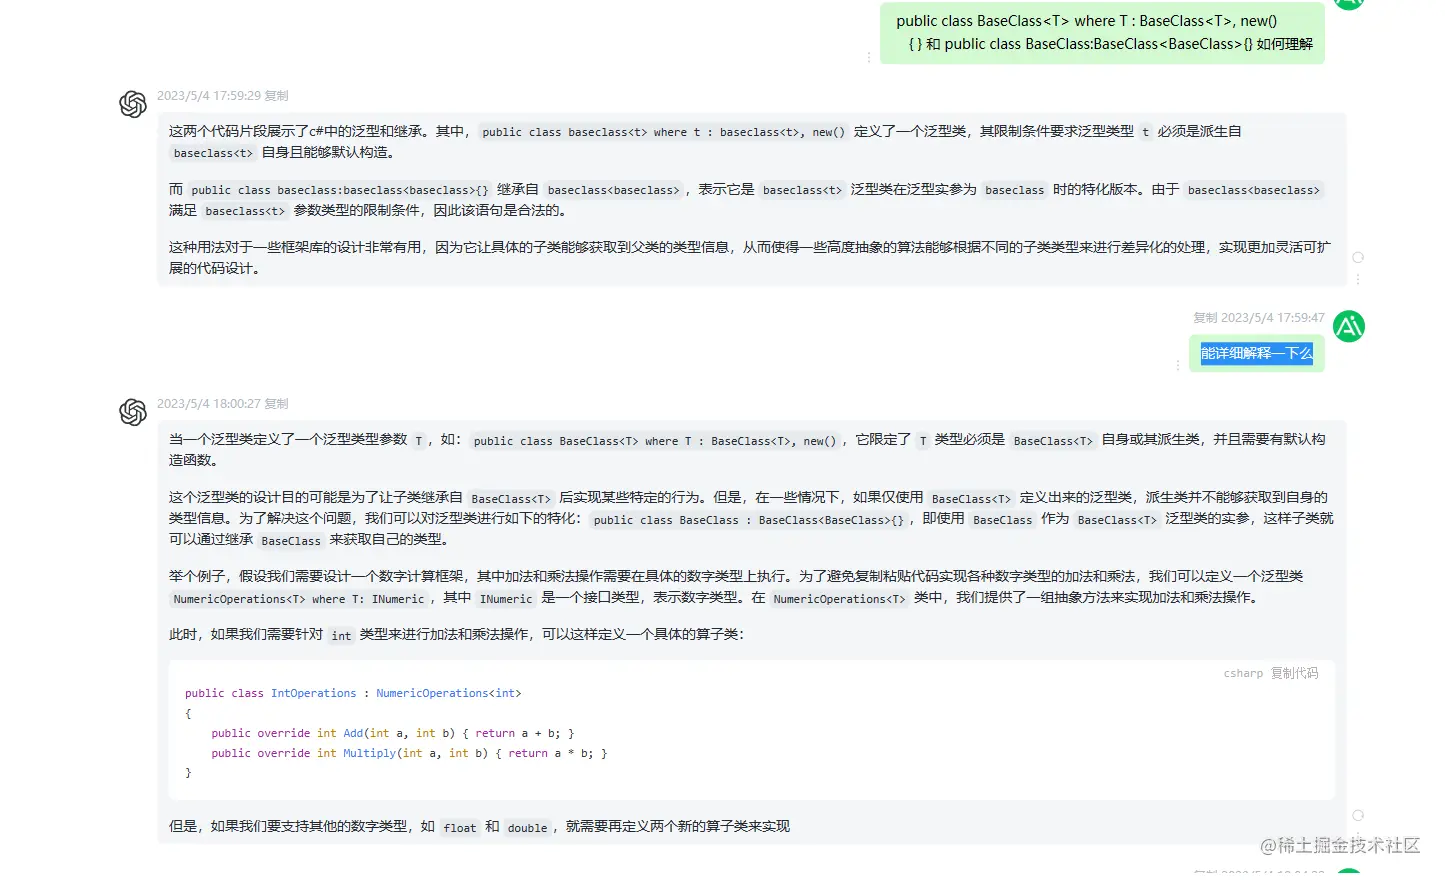Viewport: 1445px width, 880px height.
Task: Open the three-dot menu beside 能详细解释一下么 message
Action: 1178,366
